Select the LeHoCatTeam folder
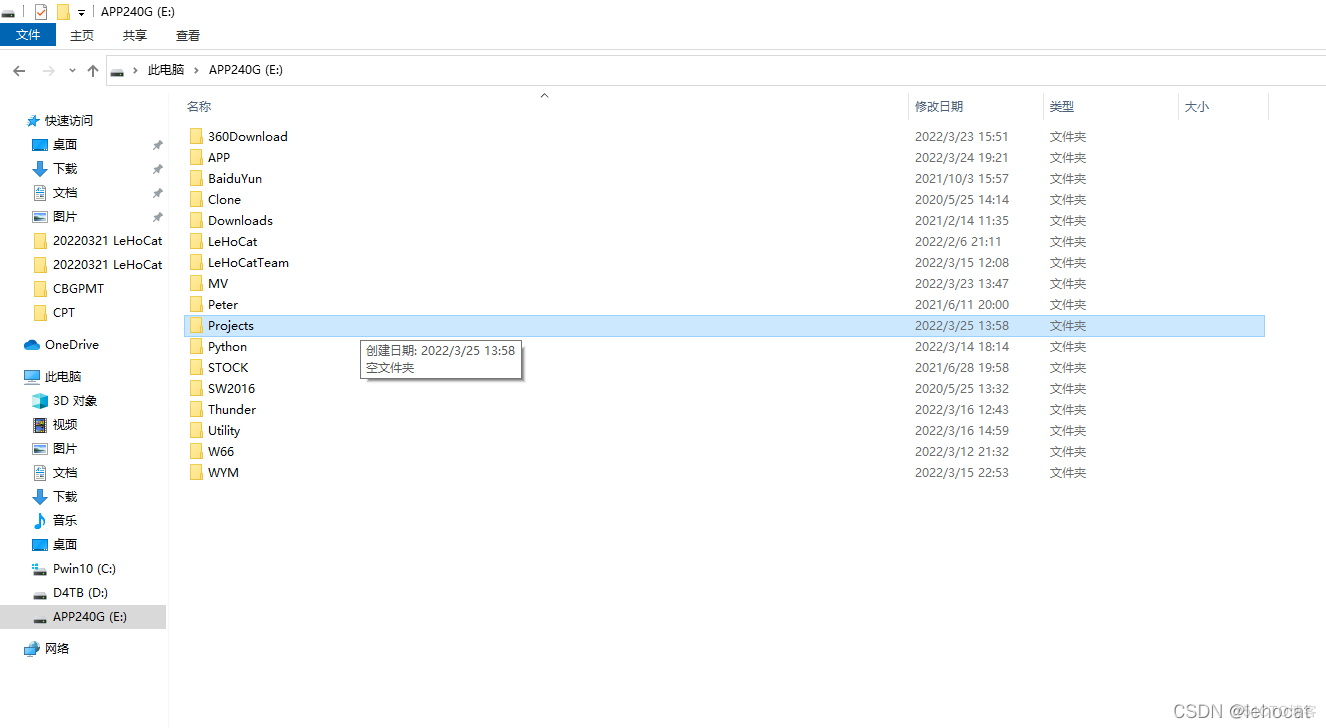Screen dimensions: 1326x728 pos(248,262)
